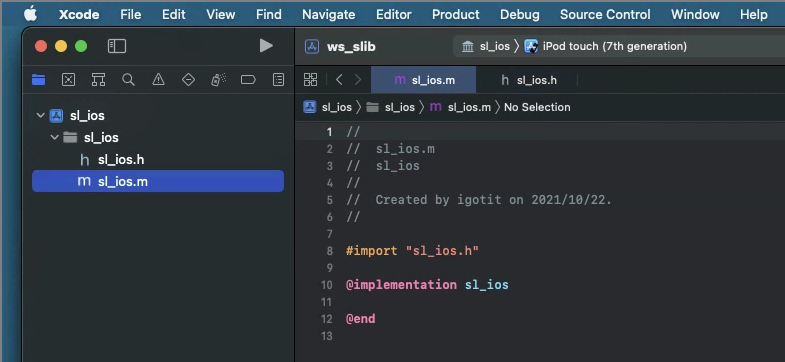
Task: Click the ws_slib workspace title
Action: click(351, 47)
